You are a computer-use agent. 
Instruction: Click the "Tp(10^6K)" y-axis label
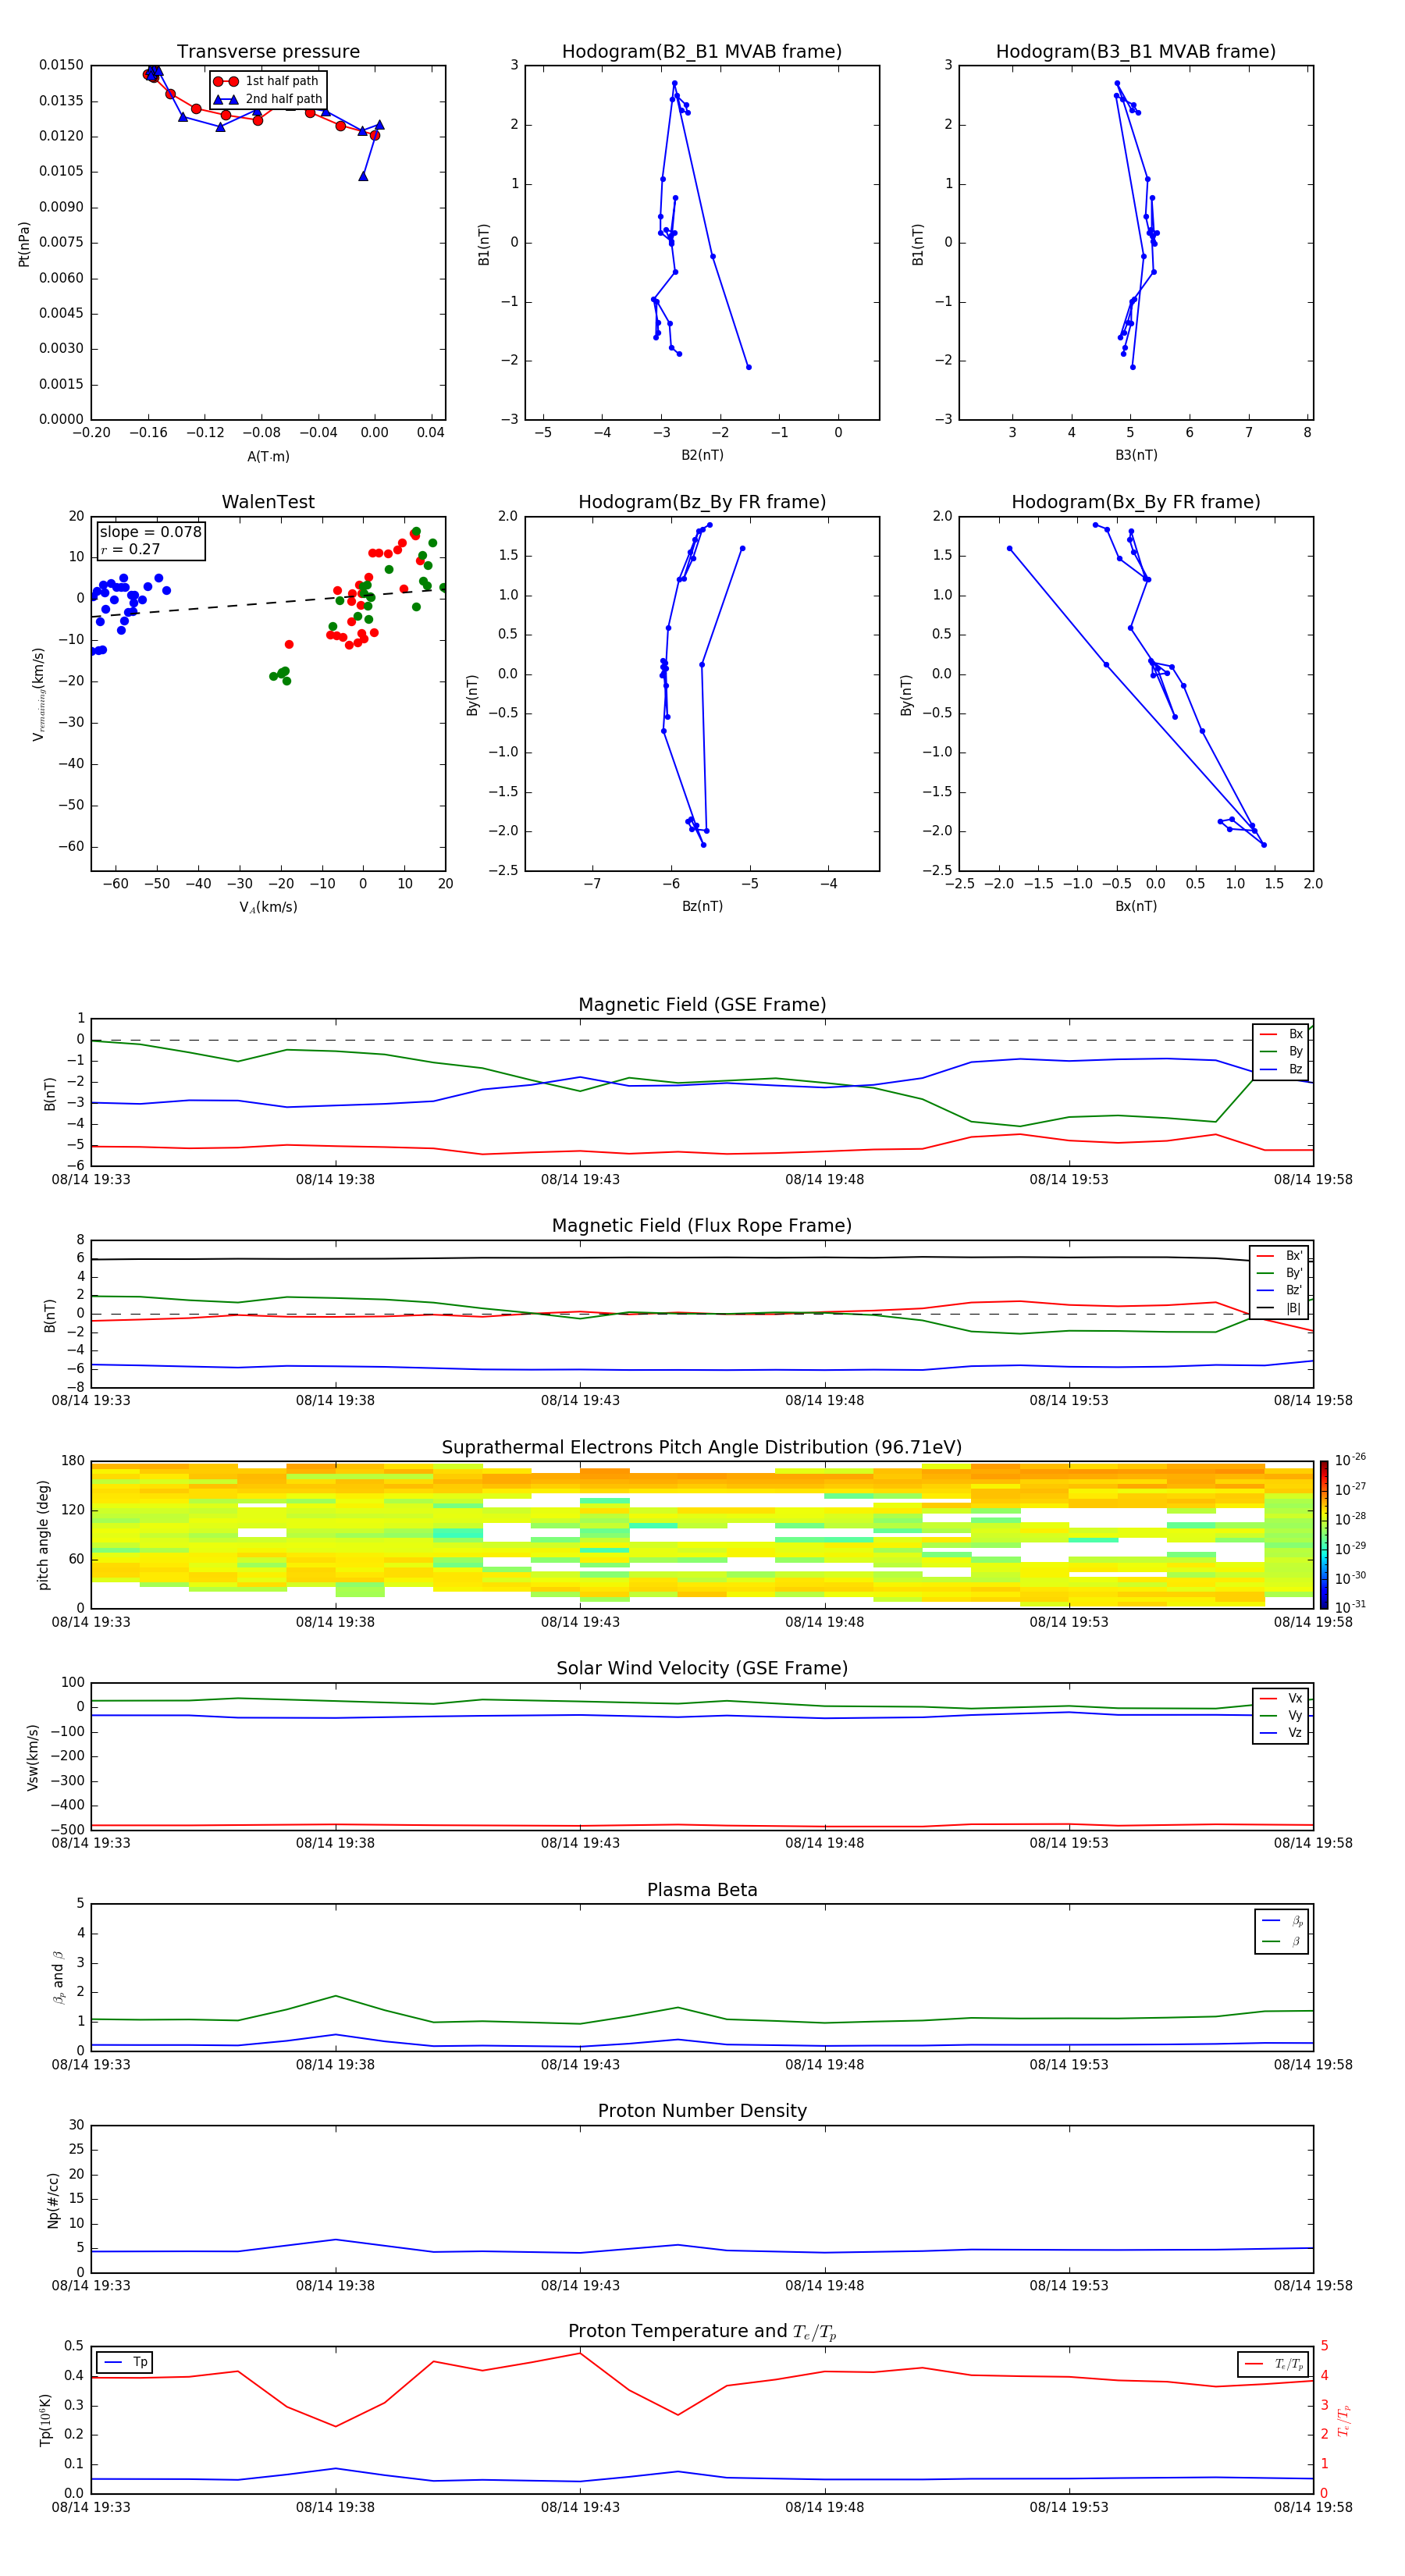click(45, 2420)
